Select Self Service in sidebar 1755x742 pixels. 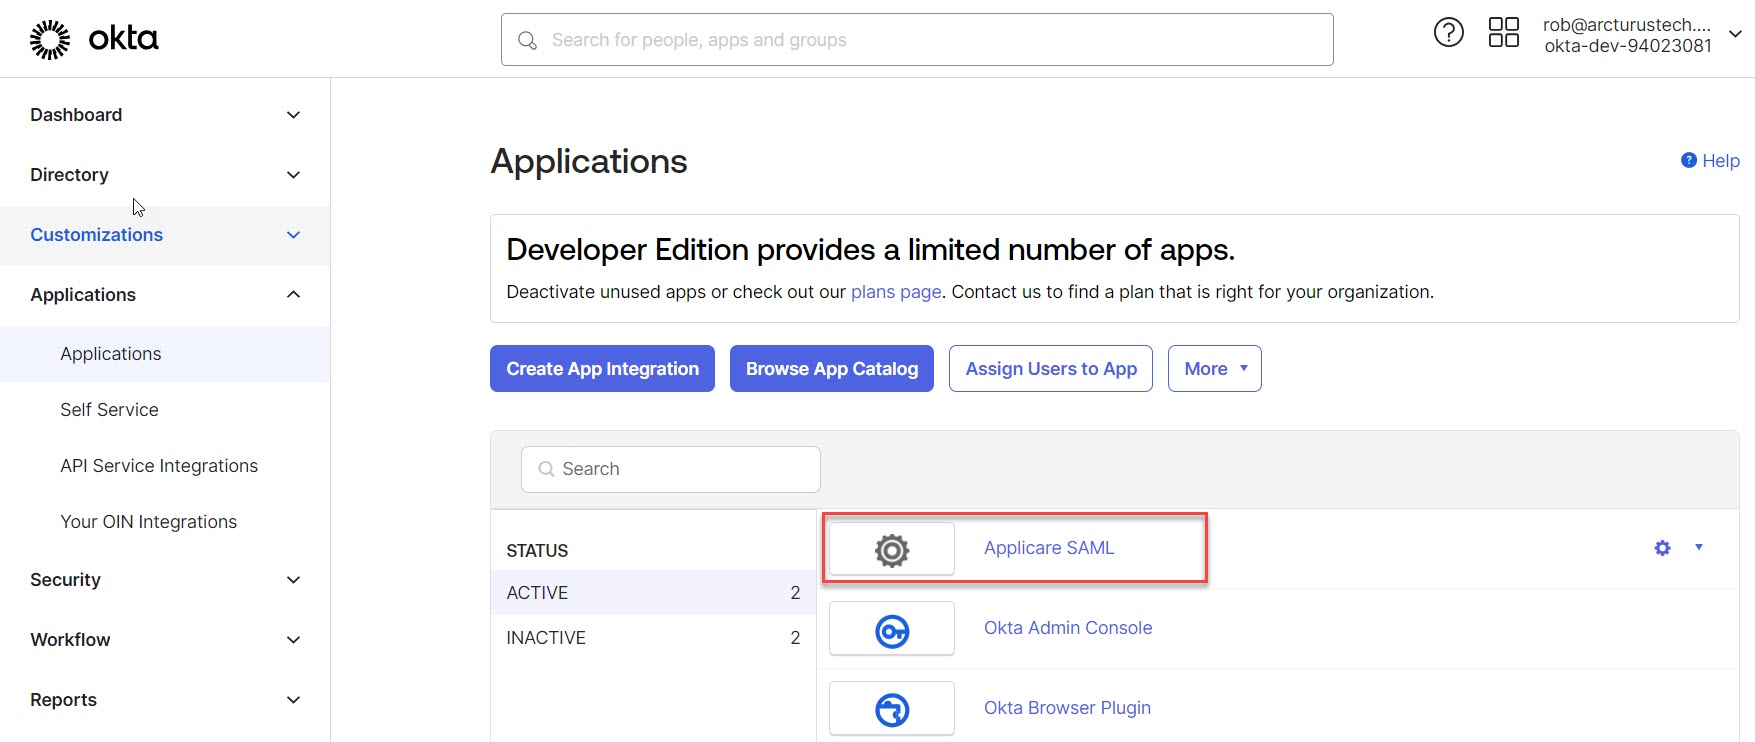click(109, 410)
